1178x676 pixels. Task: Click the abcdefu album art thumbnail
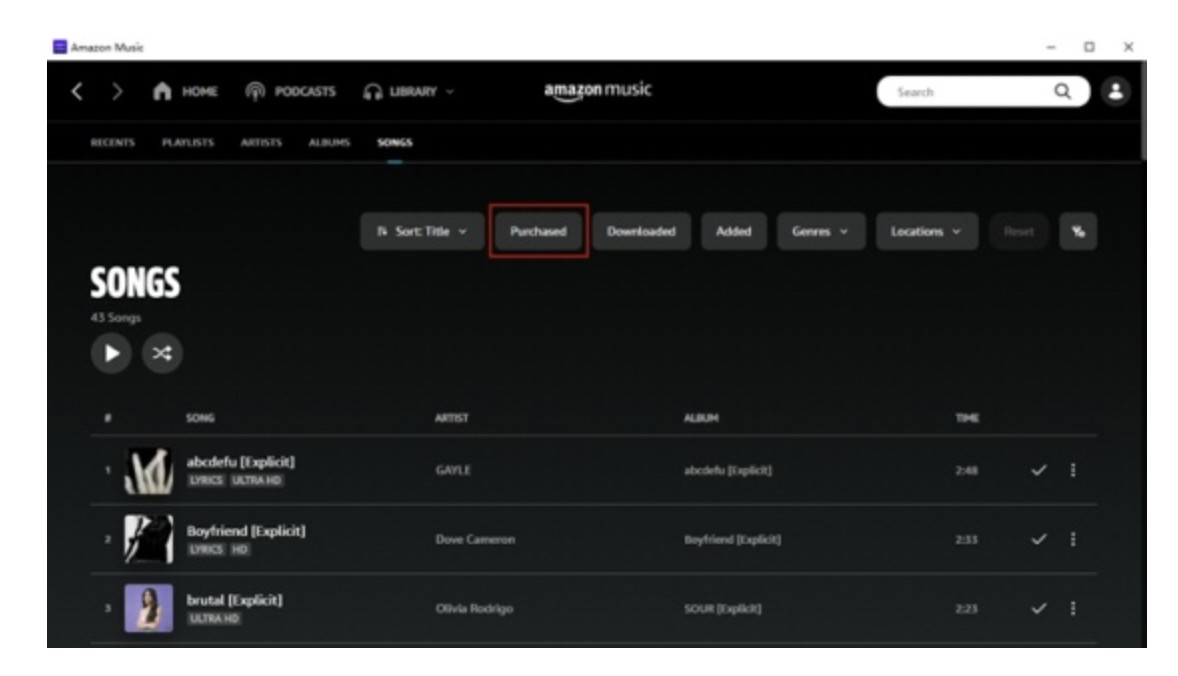[x=149, y=470]
